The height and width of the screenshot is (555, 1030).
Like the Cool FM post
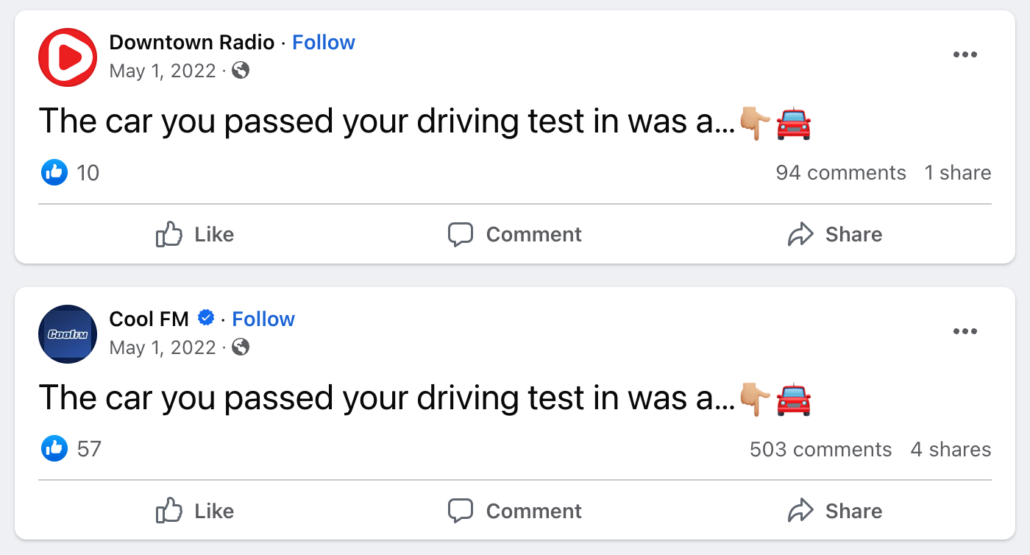pos(195,511)
